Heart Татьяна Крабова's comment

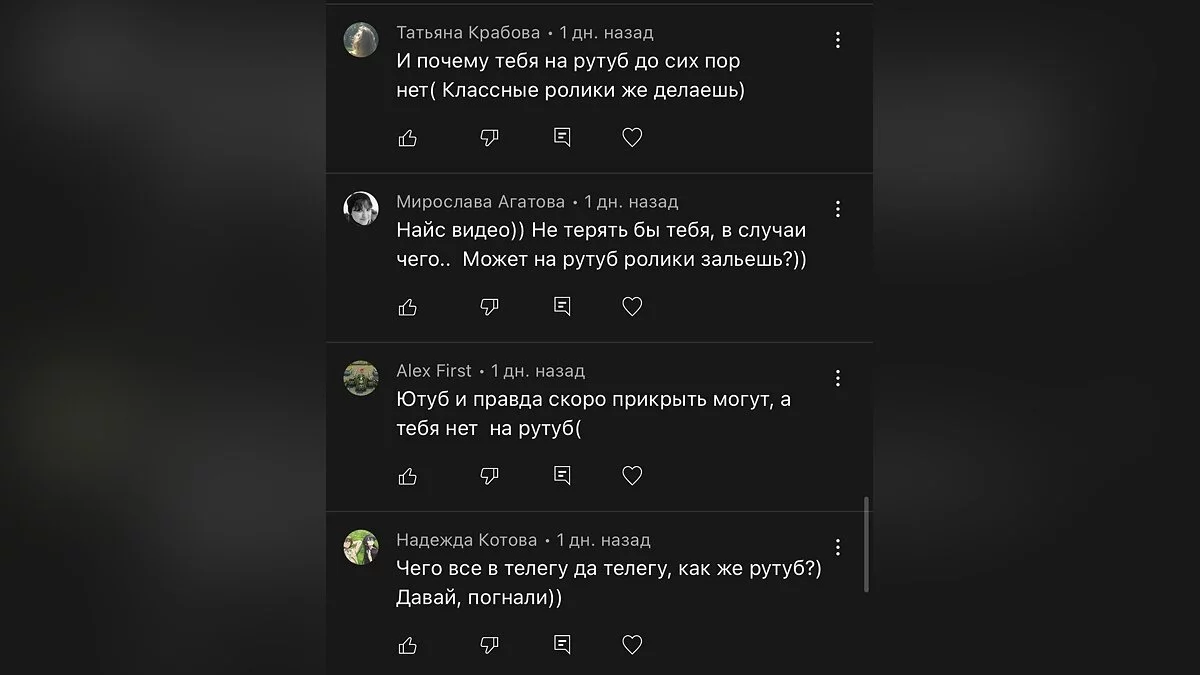(632, 138)
